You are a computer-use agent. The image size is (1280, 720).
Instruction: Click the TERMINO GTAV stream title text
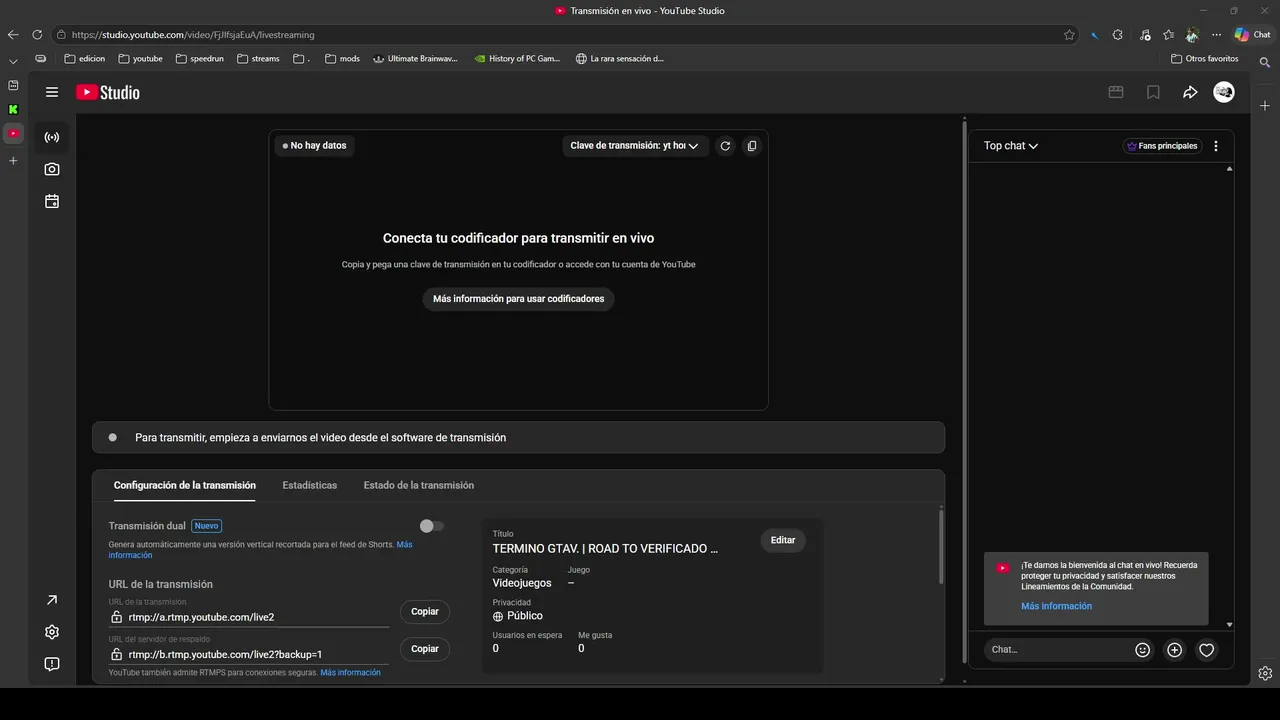(x=605, y=549)
